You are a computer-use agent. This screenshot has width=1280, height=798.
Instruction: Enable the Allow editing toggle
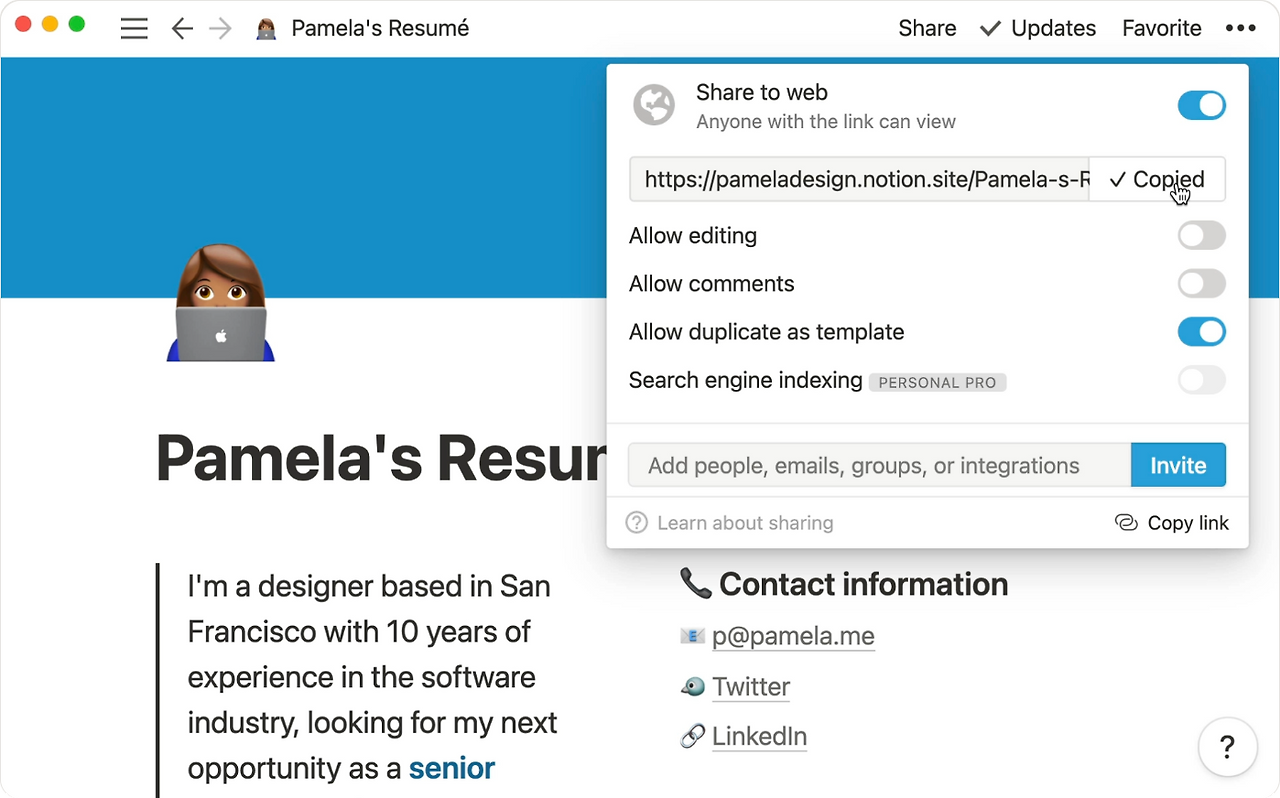[x=1201, y=236]
